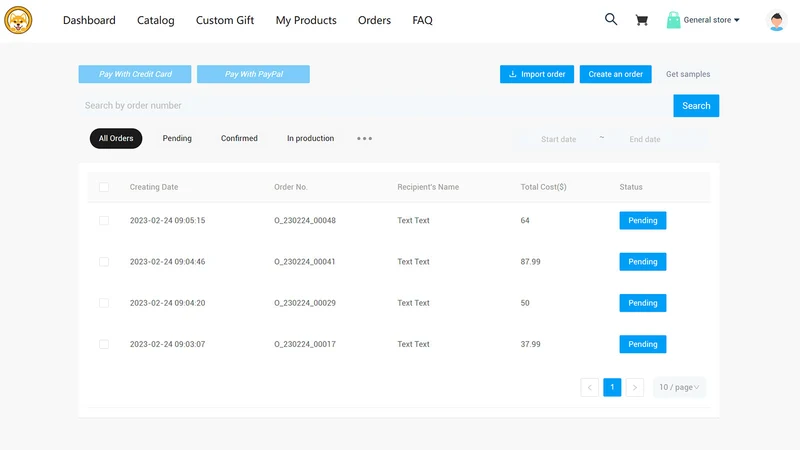Open the Start date picker
Image resolution: width=800 pixels, height=450 pixels.
pyautogui.click(x=558, y=139)
